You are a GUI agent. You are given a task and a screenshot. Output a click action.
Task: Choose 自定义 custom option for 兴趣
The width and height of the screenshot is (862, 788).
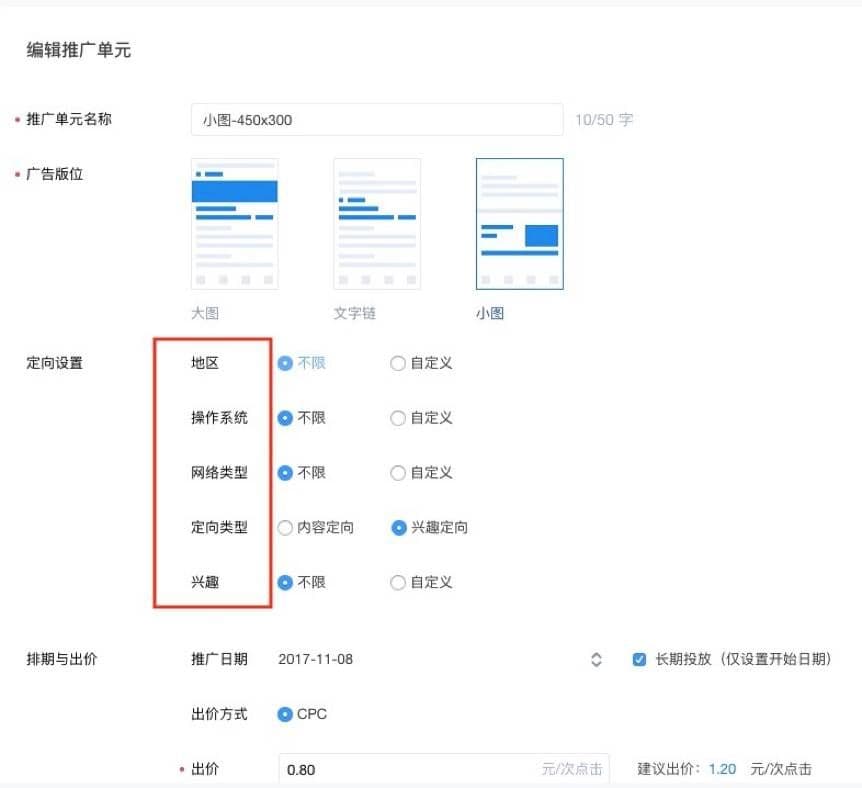[398, 582]
